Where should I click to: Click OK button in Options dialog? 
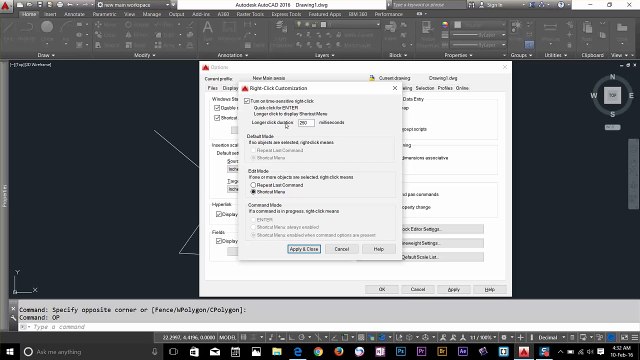click(382, 289)
